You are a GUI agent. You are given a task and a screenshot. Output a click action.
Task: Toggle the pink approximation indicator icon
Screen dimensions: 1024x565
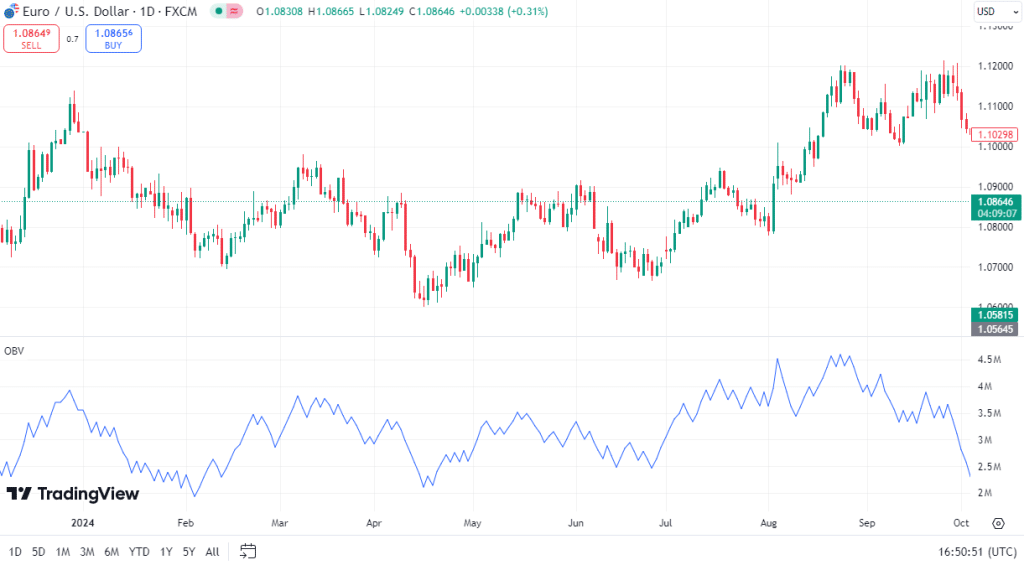[x=234, y=11]
